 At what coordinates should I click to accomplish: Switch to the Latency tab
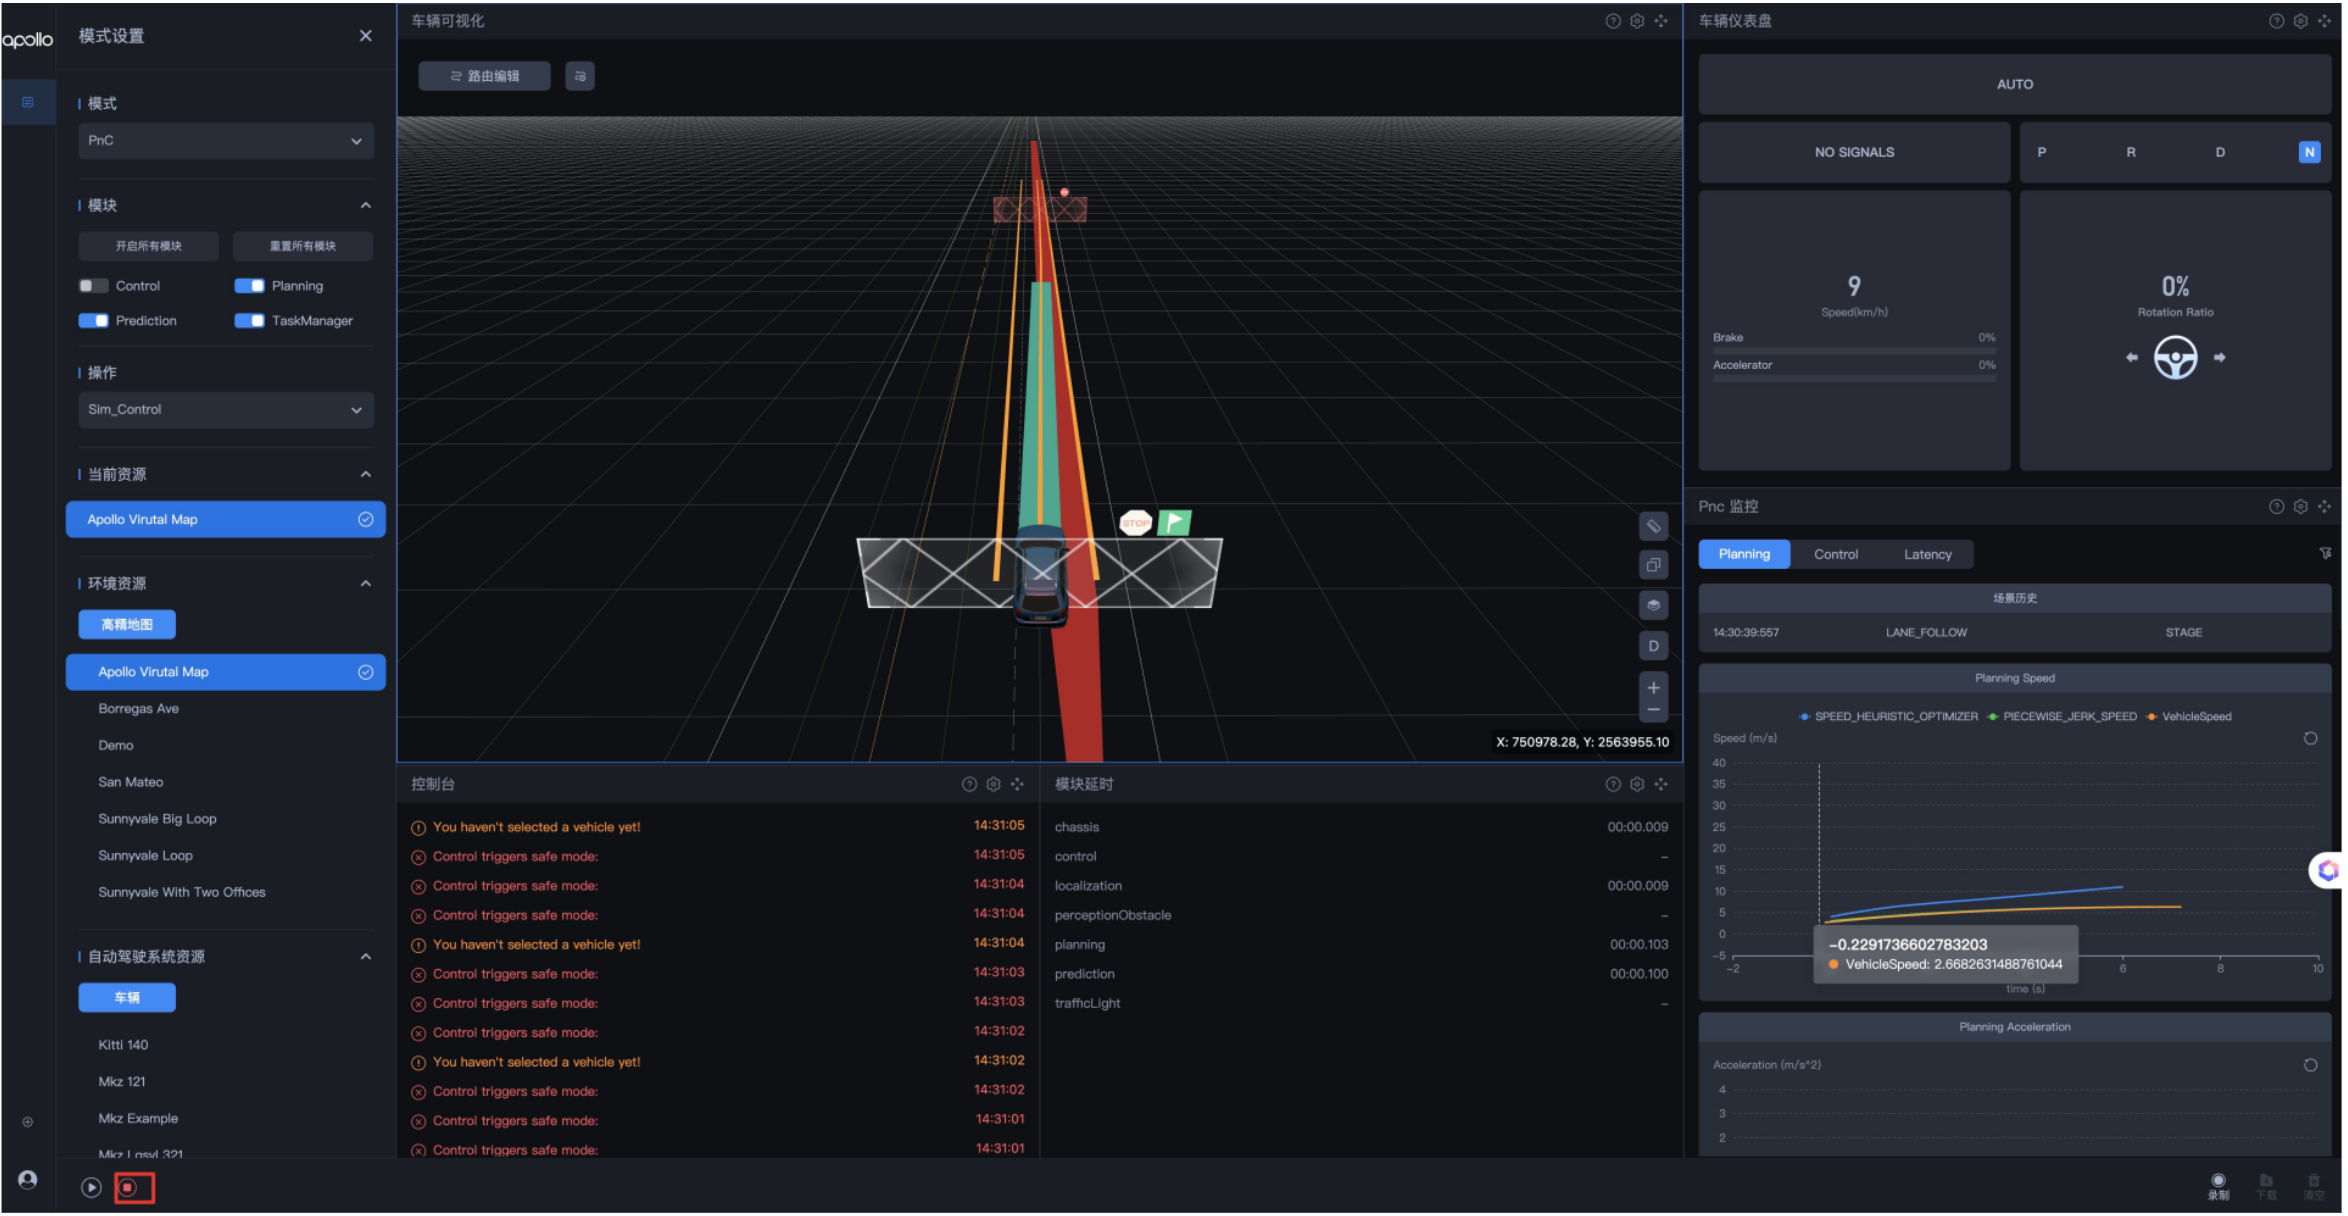tap(1927, 554)
